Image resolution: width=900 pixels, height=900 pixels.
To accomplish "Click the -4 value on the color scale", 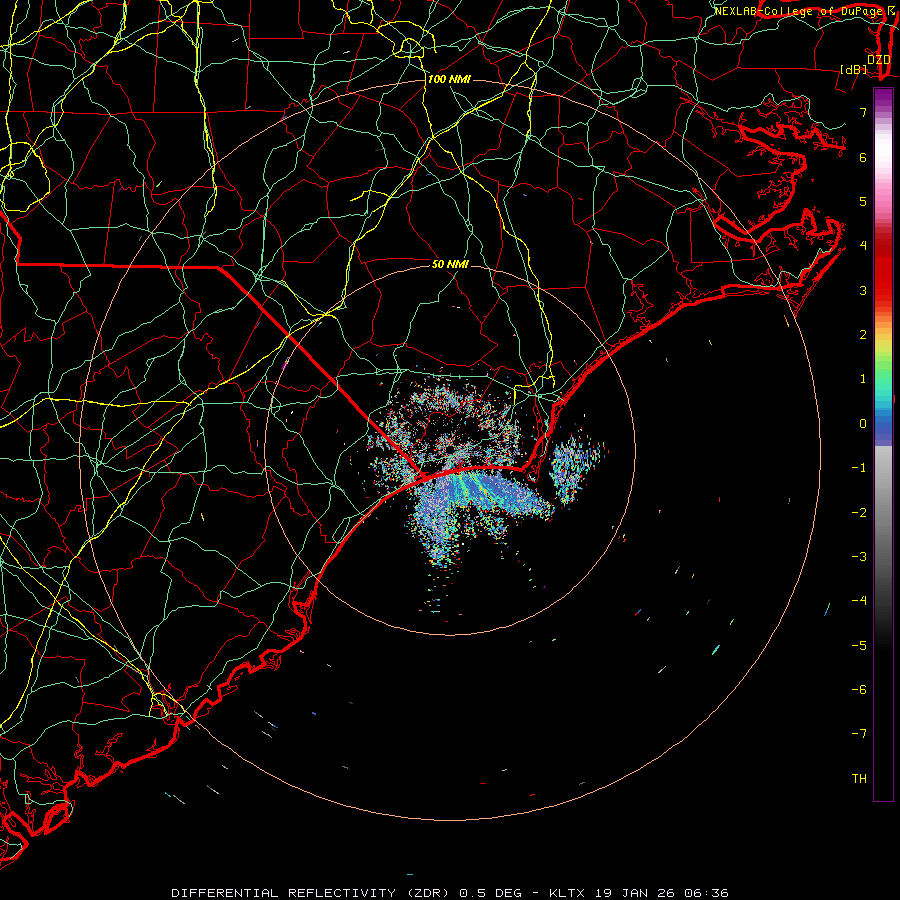I will (859, 601).
